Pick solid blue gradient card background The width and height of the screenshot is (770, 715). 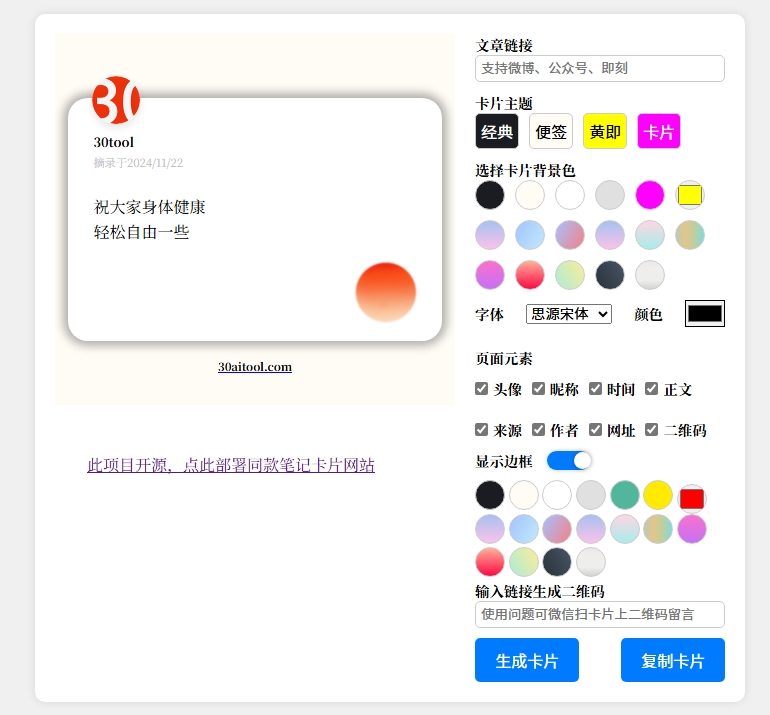click(x=530, y=235)
